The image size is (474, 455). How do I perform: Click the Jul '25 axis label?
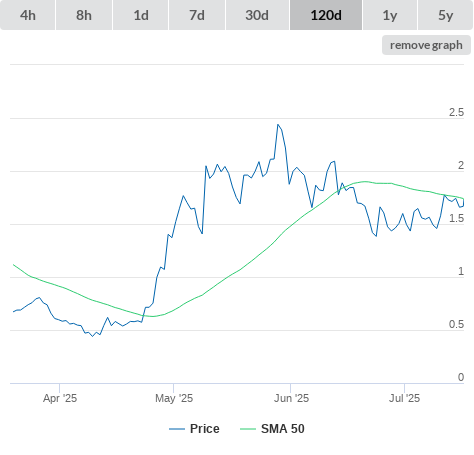coord(404,398)
